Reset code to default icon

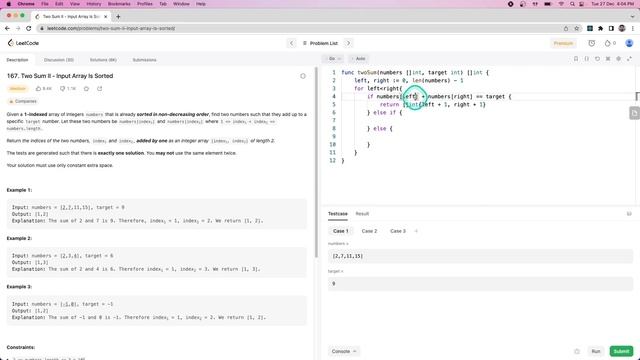click(x=597, y=59)
